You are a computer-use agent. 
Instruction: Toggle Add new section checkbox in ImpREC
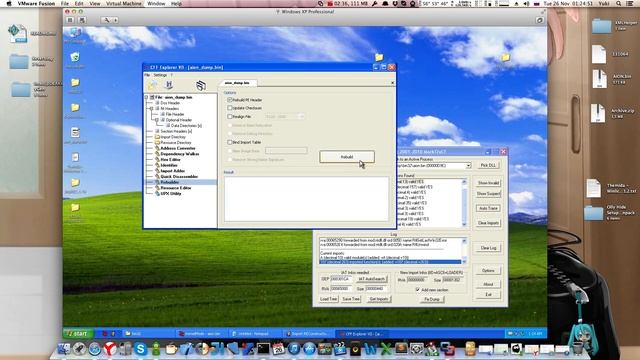click(418, 289)
